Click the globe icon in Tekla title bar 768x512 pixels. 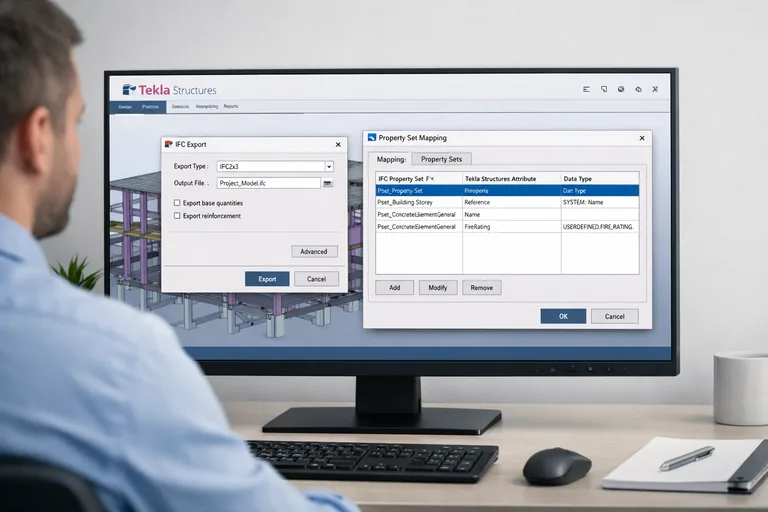pos(621,89)
